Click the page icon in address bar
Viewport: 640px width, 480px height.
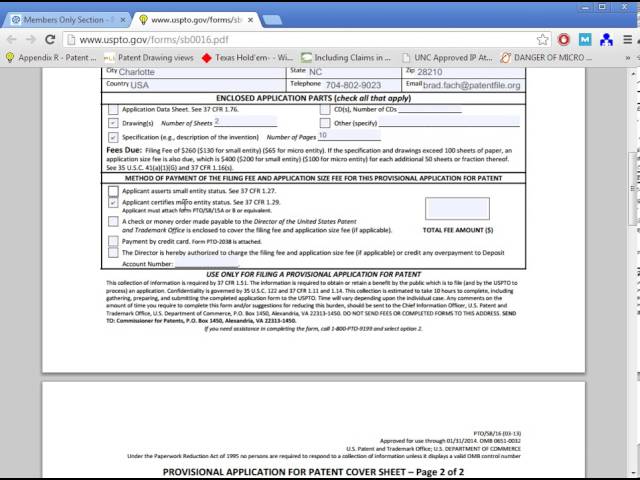(x=71, y=40)
